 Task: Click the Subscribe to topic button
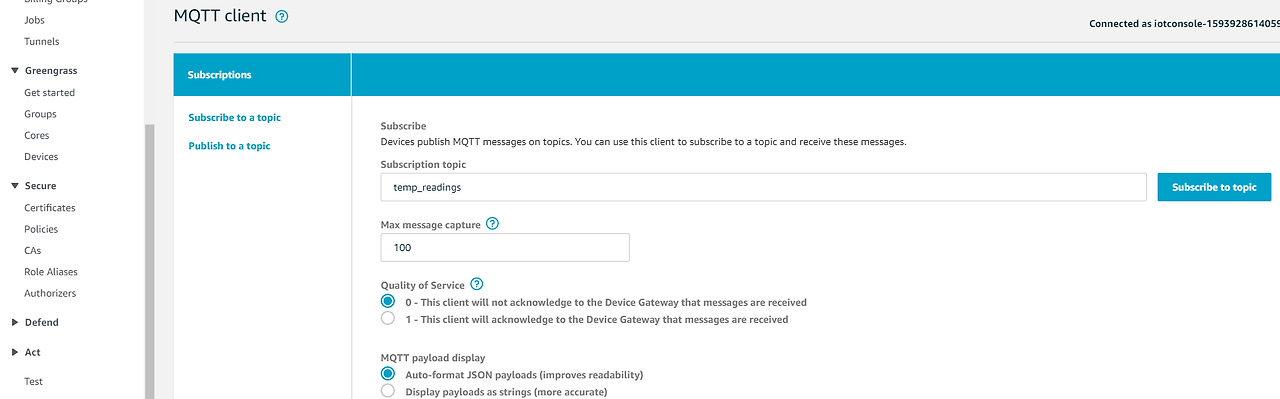tap(1214, 187)
